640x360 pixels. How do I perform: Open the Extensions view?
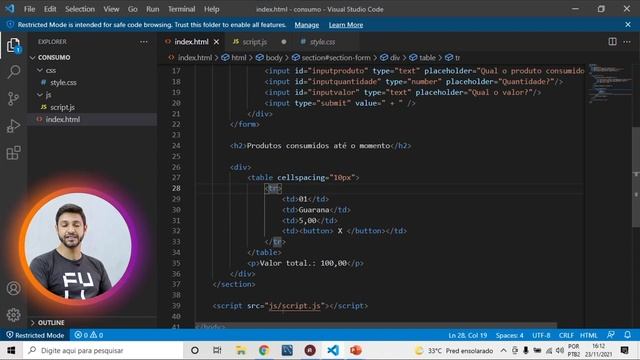[13, 153]
